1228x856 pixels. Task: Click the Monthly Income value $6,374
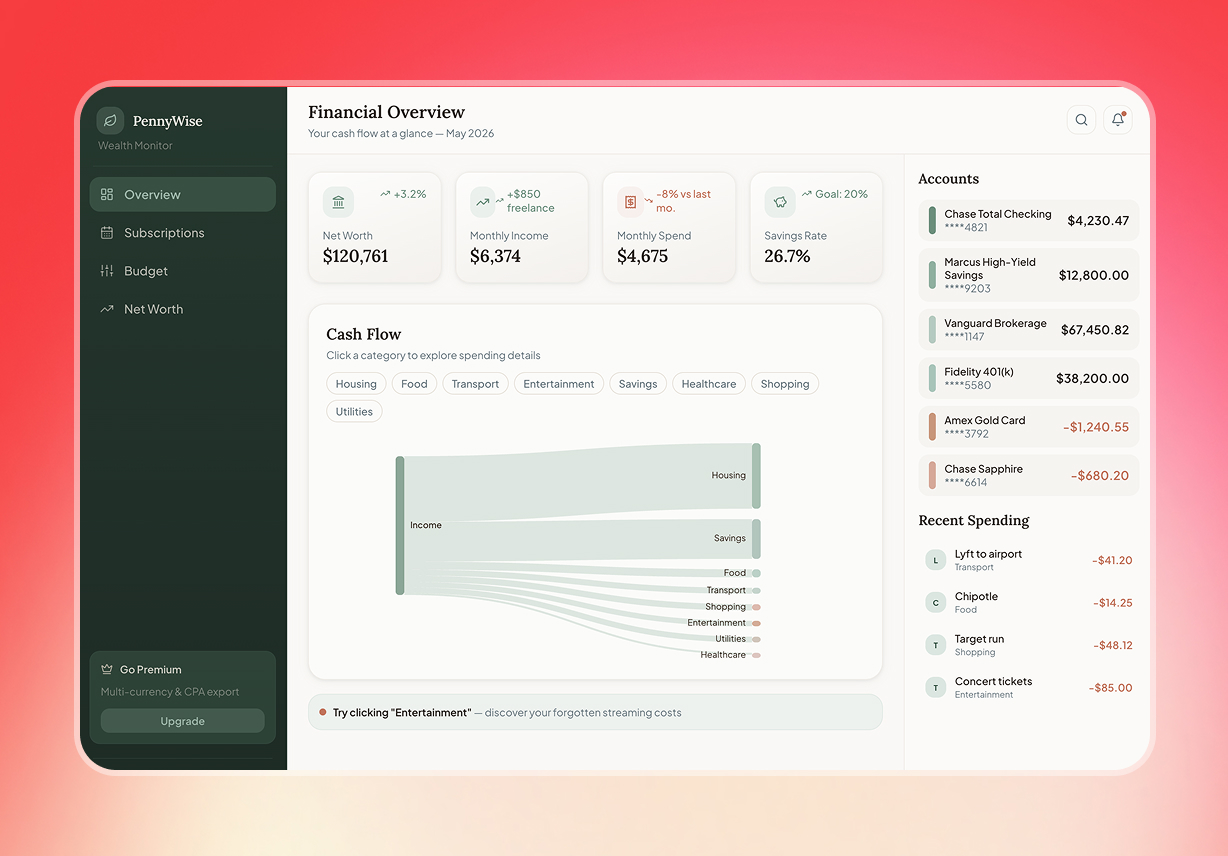coord(495,256)
